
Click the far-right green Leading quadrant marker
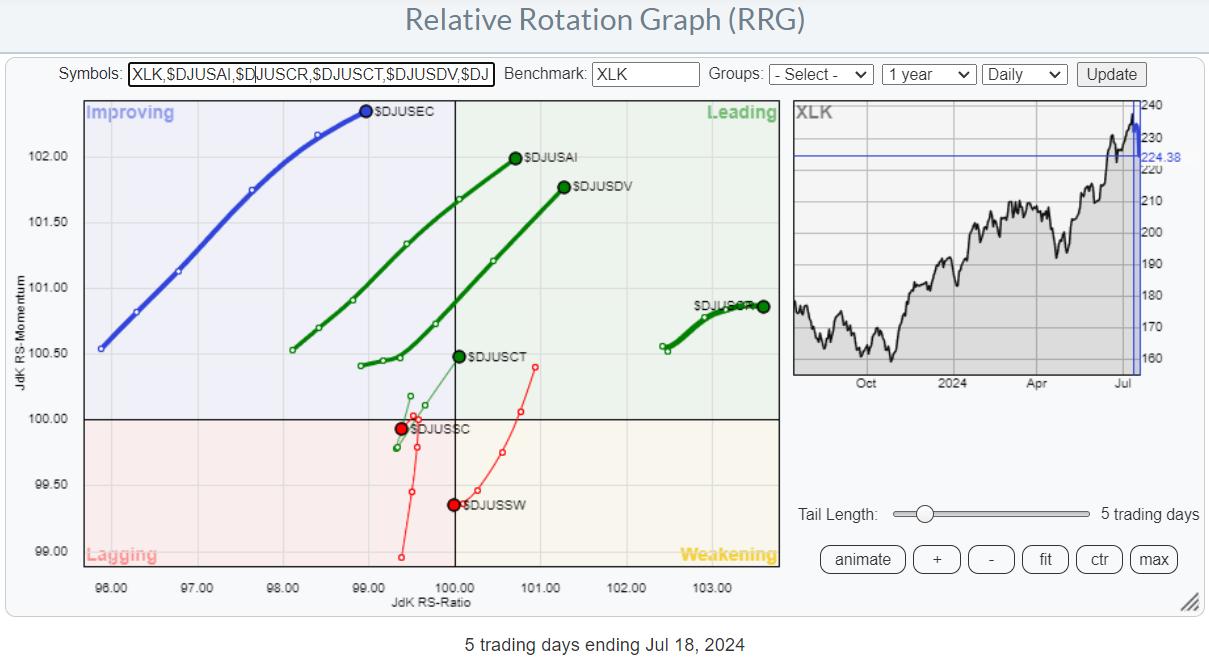(x=763, y=307)
